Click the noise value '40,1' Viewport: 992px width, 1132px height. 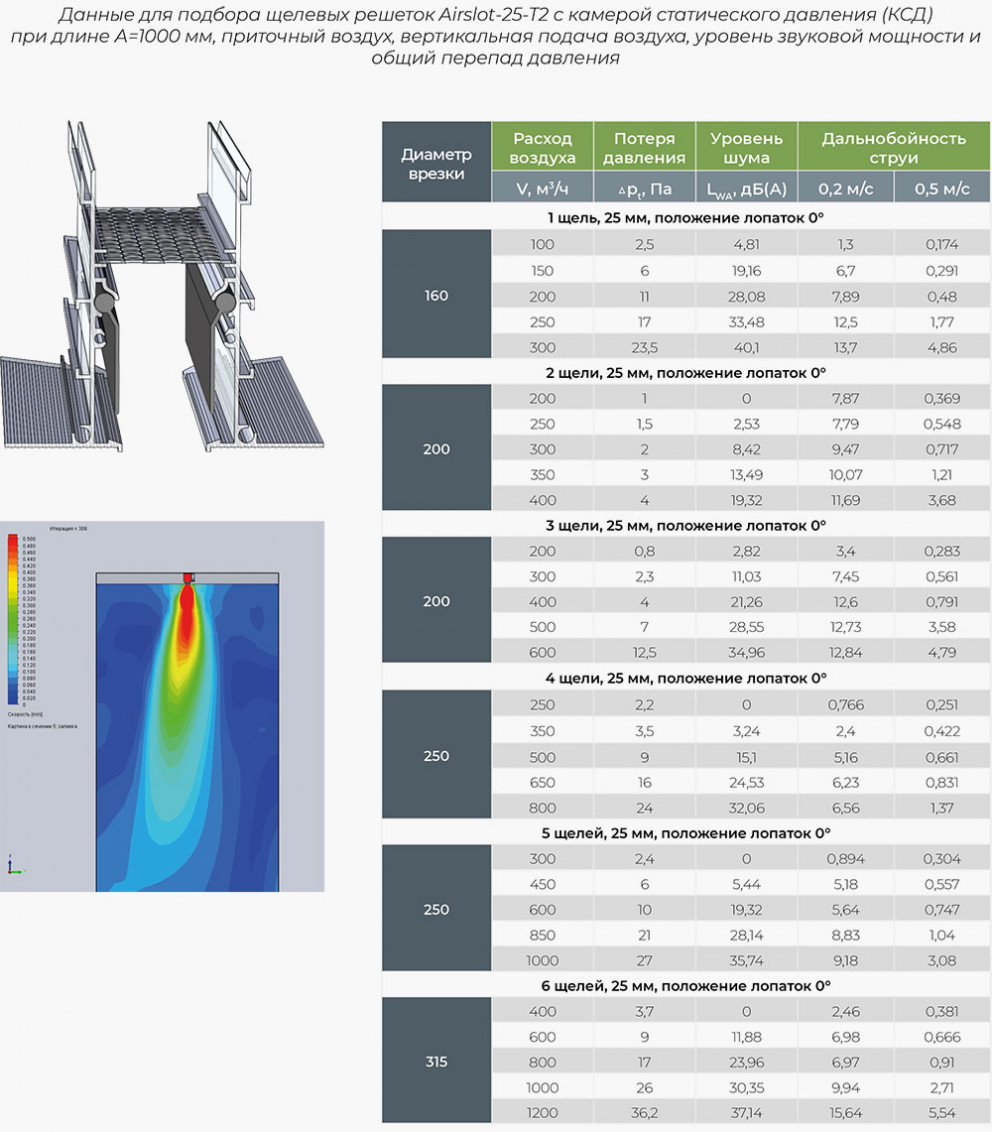[746, 347]
